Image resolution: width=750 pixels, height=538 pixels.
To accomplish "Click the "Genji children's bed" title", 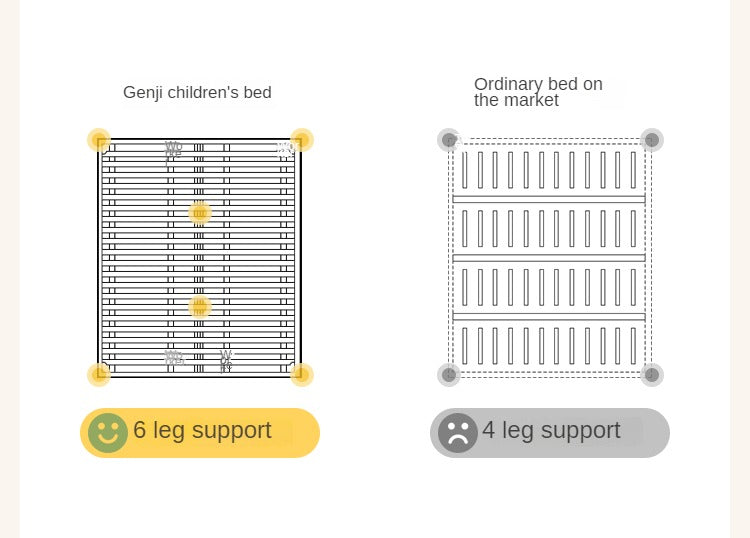I will (x=197, y=93).
